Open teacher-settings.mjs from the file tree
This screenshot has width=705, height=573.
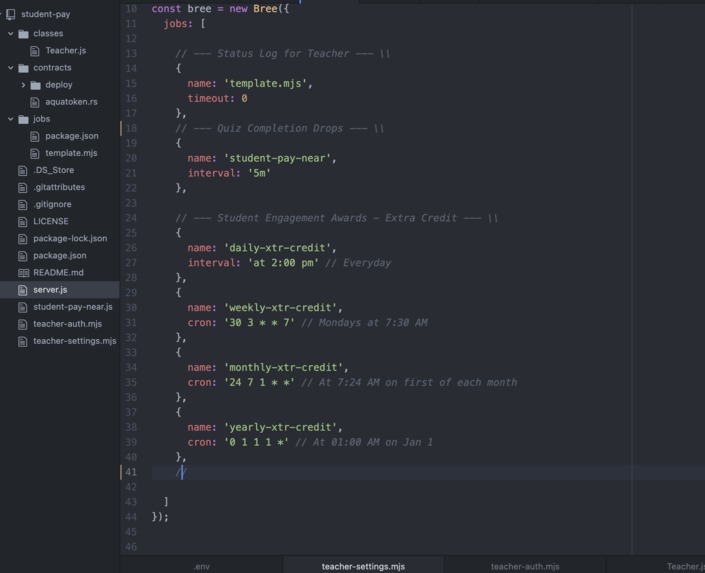coord(75,341)
